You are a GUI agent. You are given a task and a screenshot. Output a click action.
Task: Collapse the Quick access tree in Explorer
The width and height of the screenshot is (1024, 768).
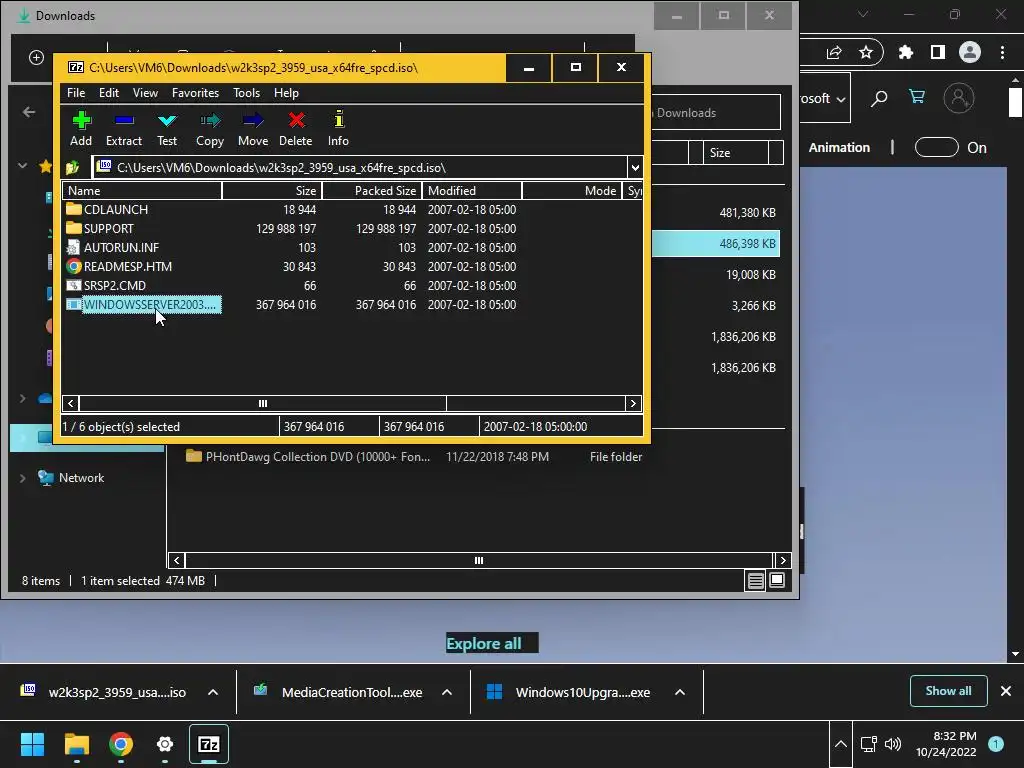coord(22,166)
